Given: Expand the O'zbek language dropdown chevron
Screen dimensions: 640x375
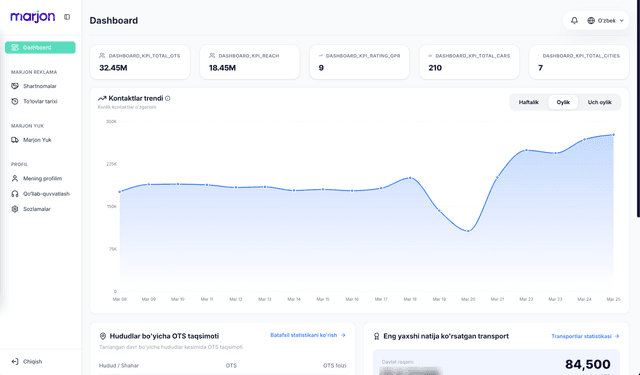Looking at the screenshot, I should [x=622, y=20].
